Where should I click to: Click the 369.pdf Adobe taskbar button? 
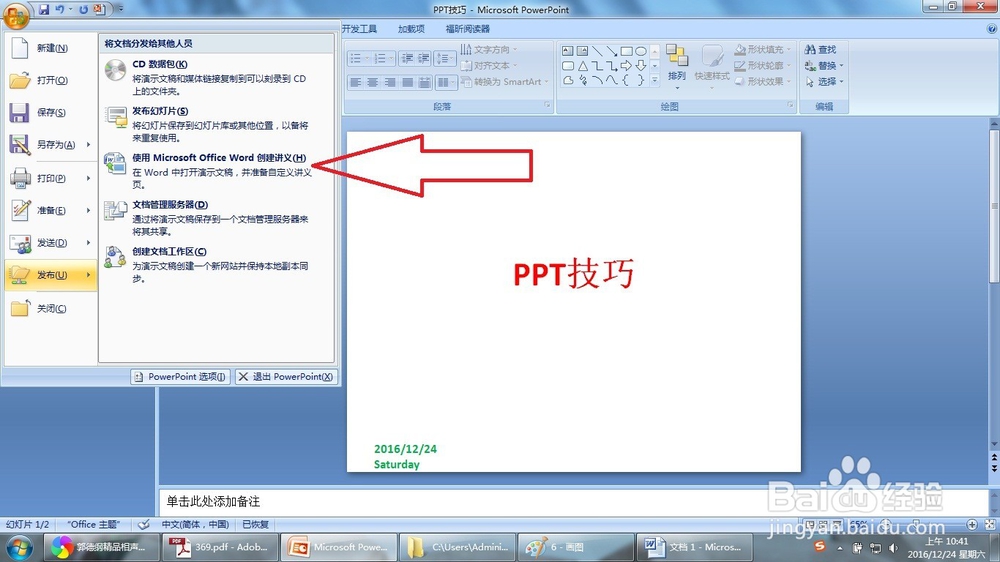tap(221, 547)
